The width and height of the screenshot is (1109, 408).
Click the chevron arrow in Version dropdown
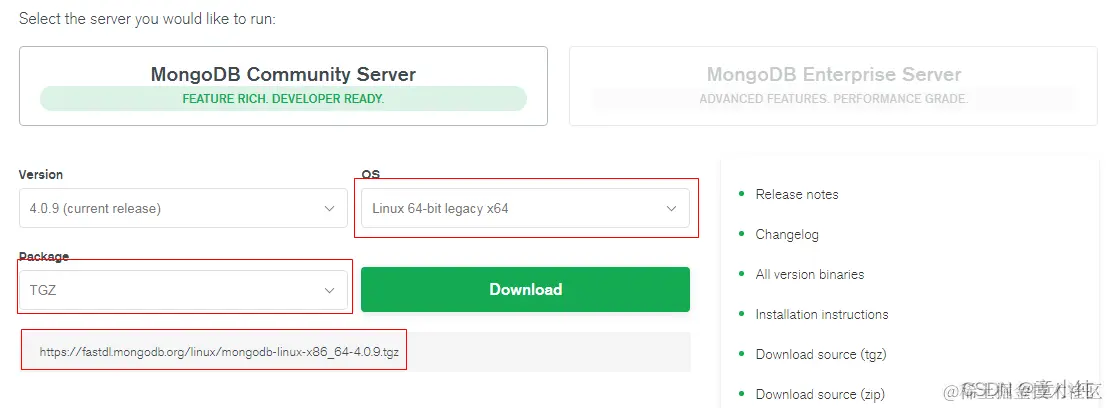(x=330, y=209)
